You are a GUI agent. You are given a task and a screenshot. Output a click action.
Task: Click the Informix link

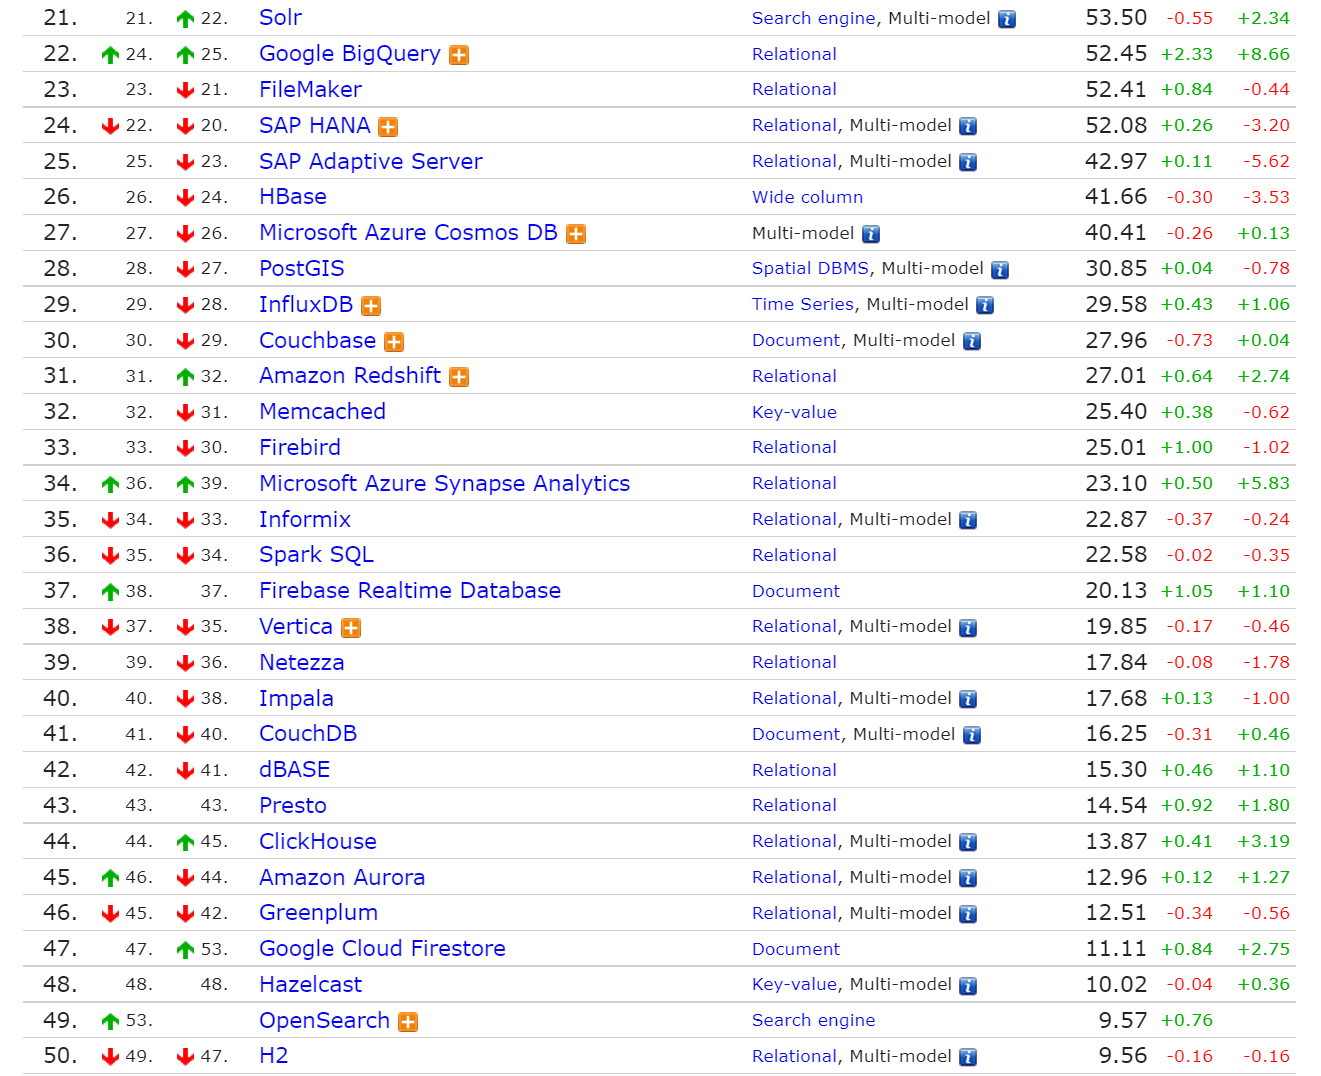tap(305, 520)
